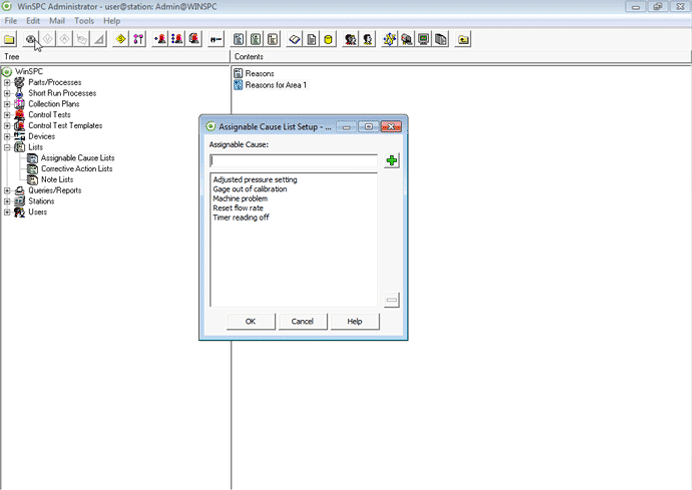Image resolution: width=692 pixels, height=490 pixels.
Task: Open the Mail menu
Action: click(56, 21)
